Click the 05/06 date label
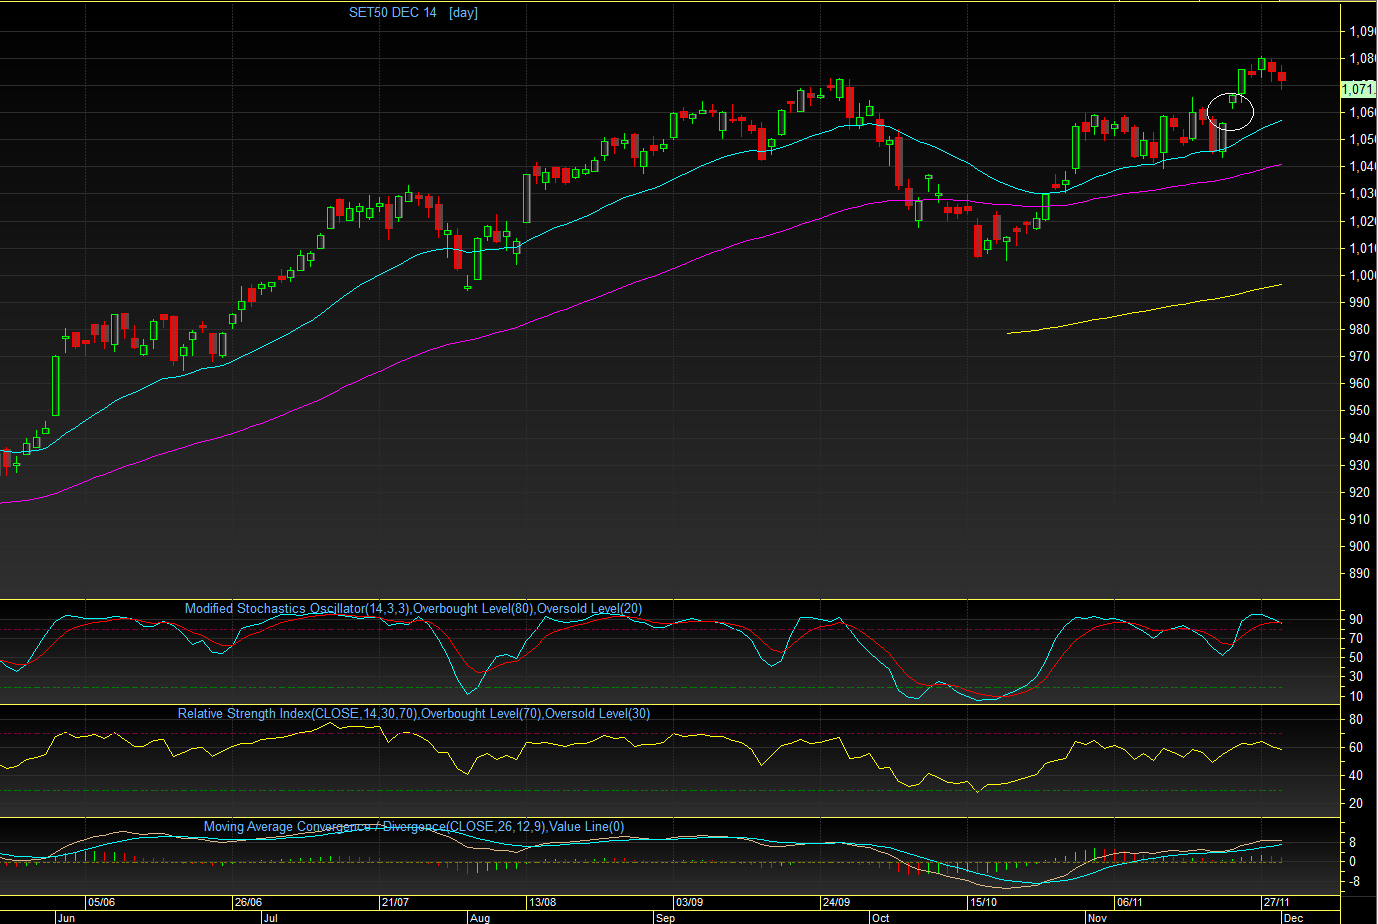1378x924 pixels. 101,902
